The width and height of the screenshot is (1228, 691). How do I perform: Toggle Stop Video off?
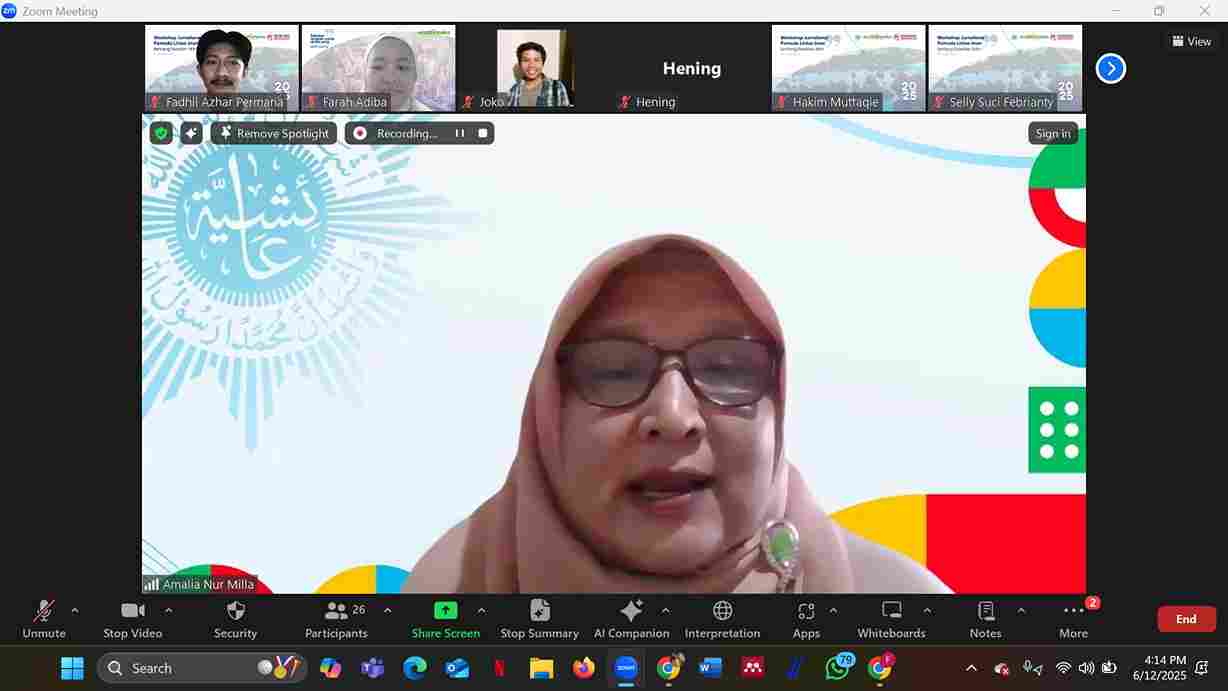coord(131,618)
